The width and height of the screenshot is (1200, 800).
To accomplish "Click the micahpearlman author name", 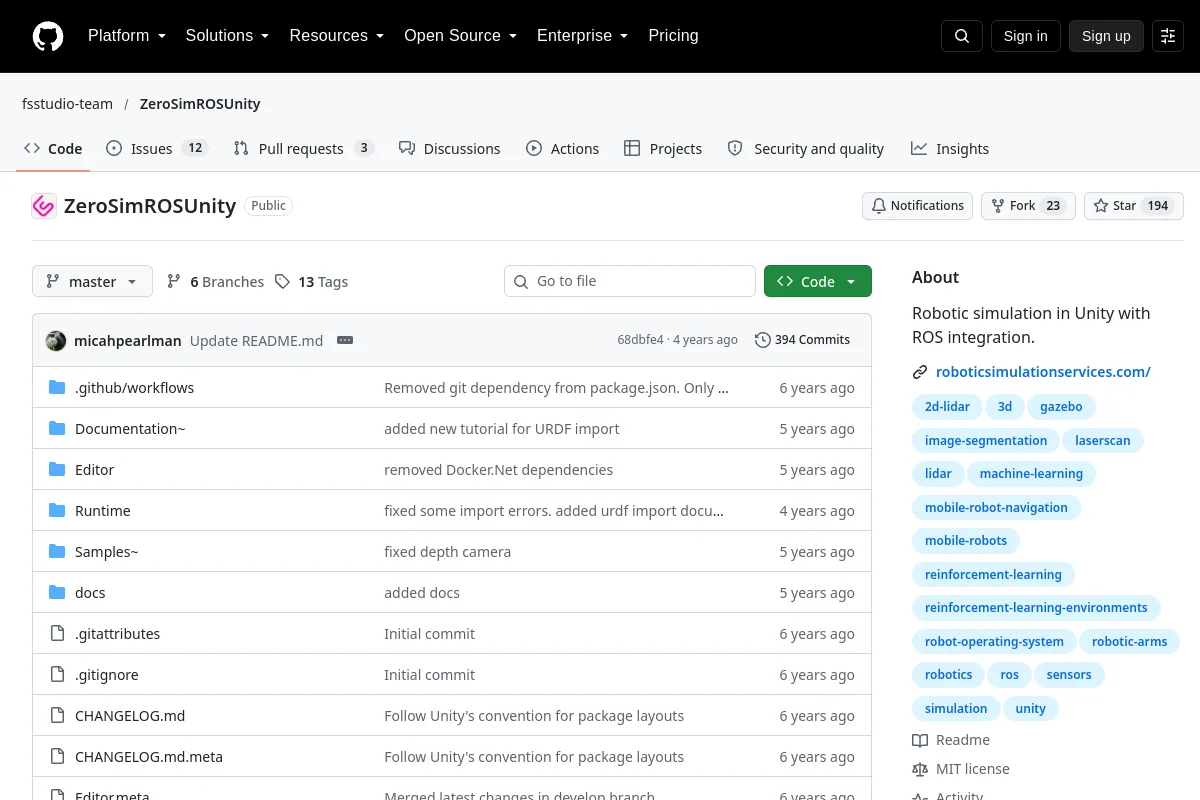I will 128,341.
